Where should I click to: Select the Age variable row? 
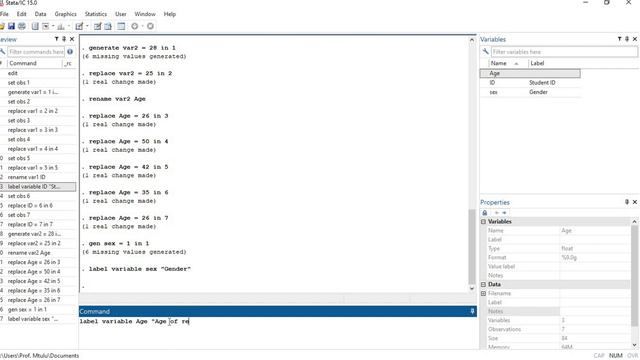click(x=530, y=73)
